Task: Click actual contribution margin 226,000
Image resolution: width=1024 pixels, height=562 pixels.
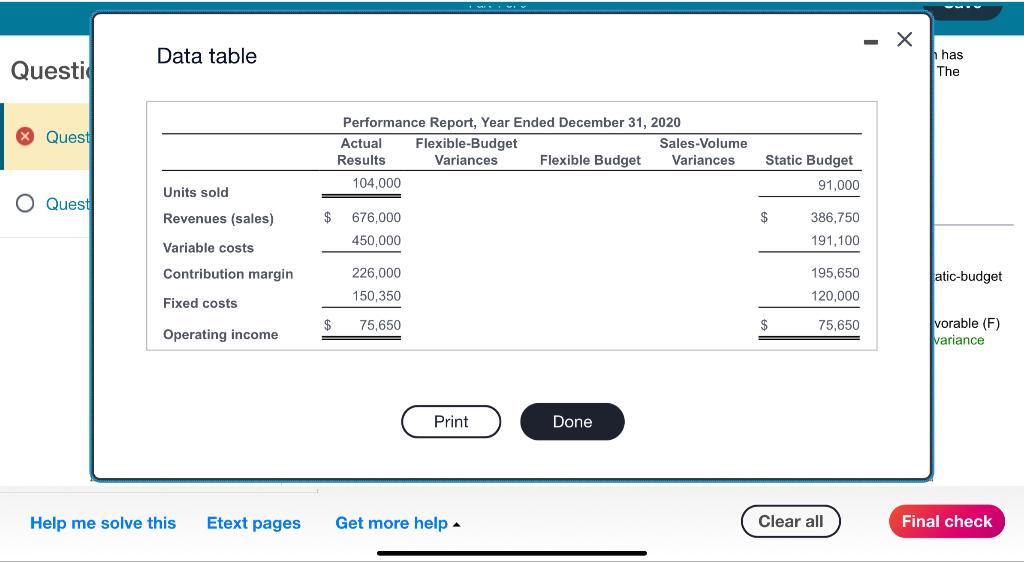Action: (x=376, y=273)
